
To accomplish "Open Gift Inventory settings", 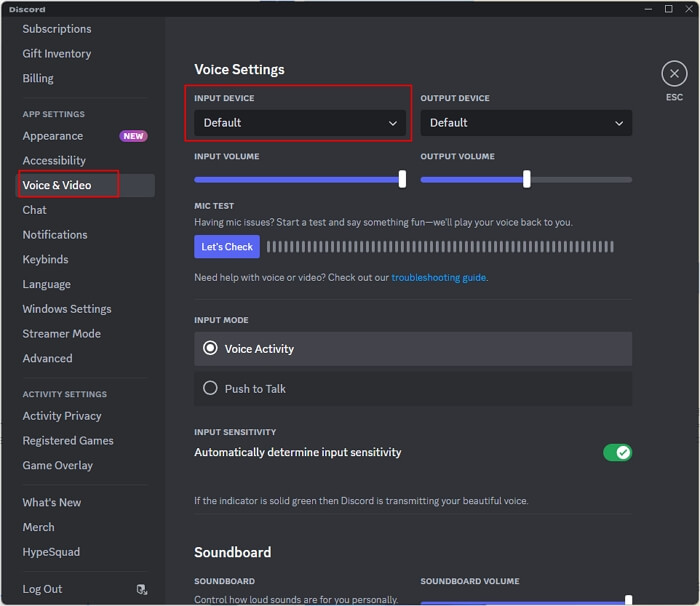I will 57,54.
